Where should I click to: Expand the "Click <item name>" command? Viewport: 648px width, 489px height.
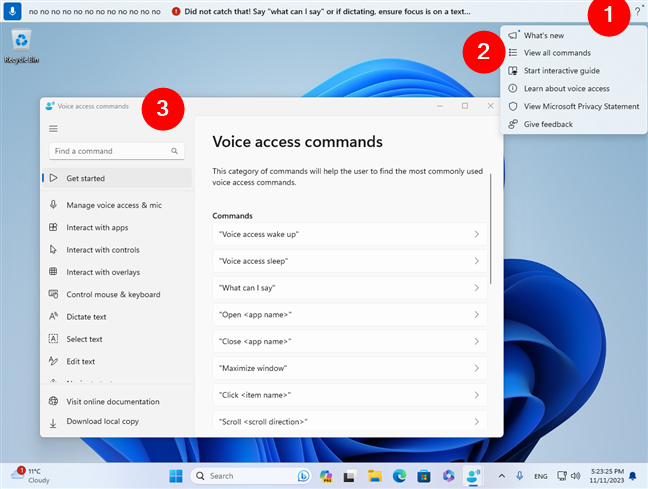point(350,395)
